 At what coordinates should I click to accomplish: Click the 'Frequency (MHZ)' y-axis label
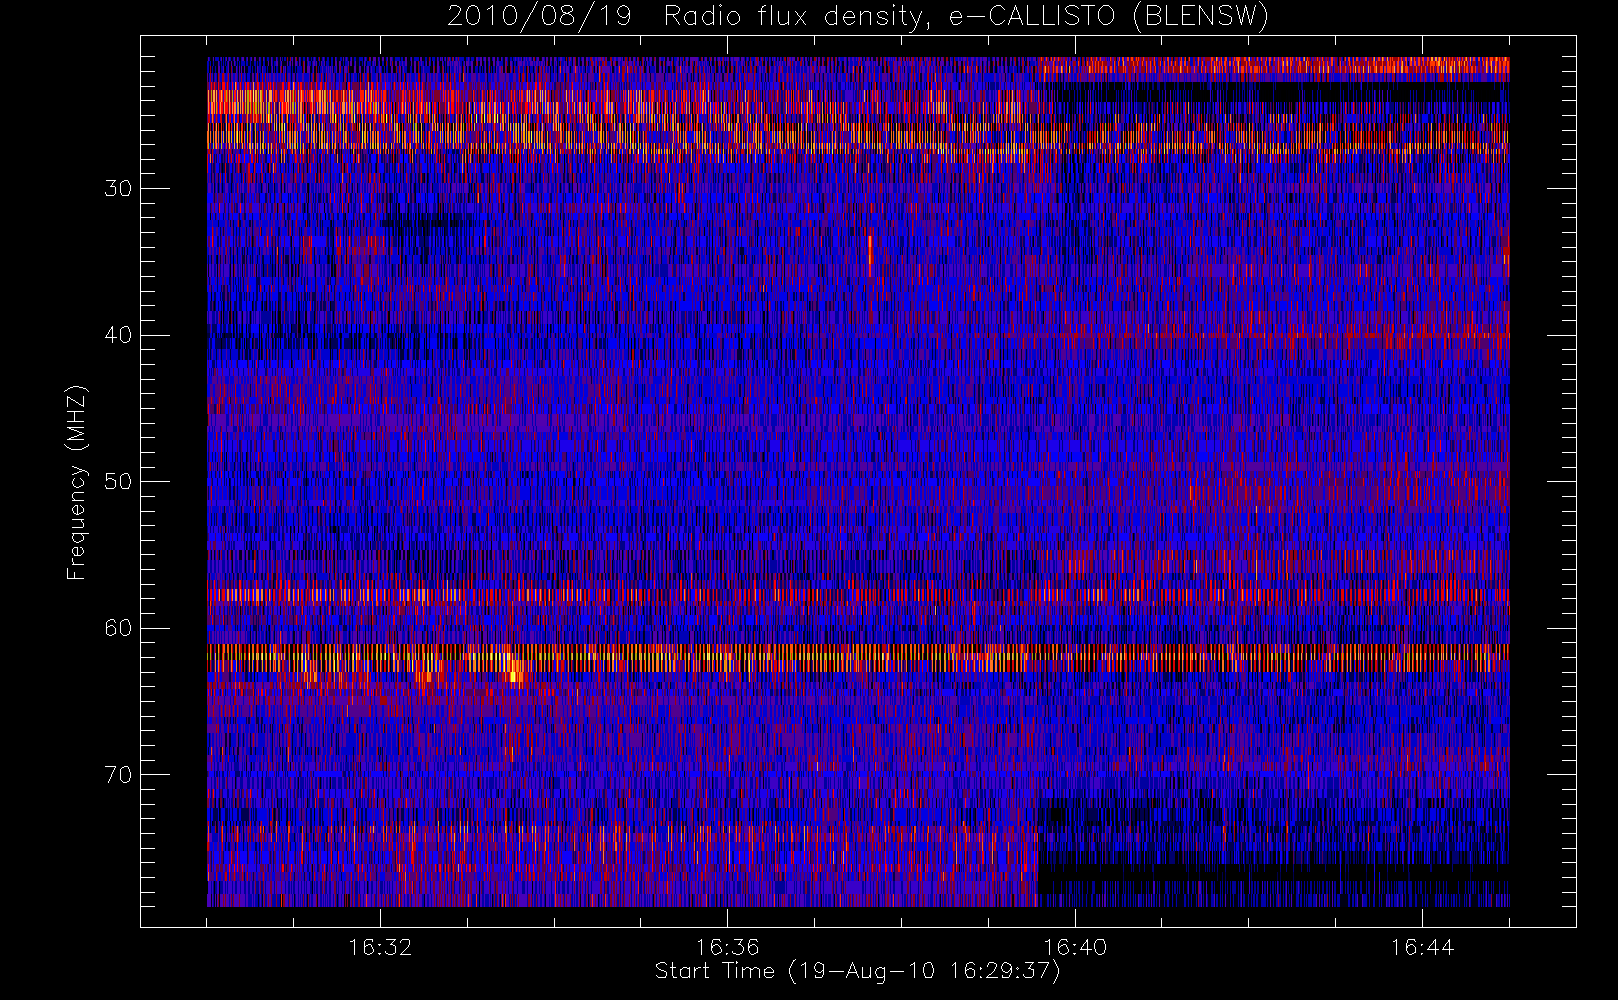pos(76,482)
